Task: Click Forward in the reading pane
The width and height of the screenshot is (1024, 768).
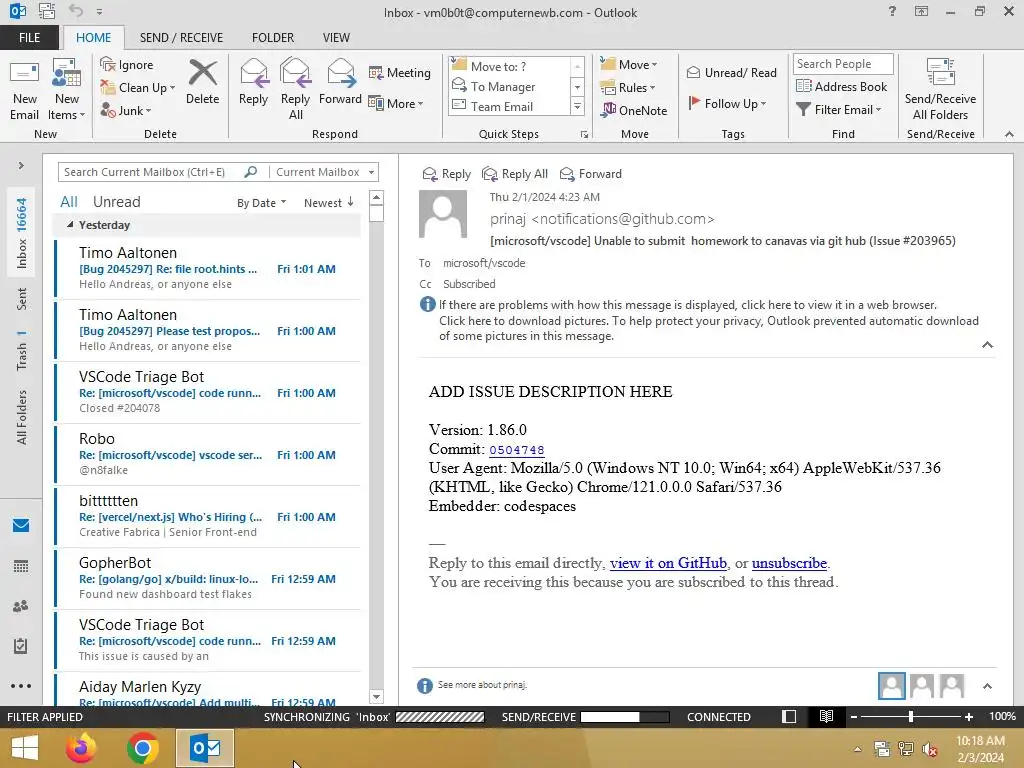Action: click(591, 174)
